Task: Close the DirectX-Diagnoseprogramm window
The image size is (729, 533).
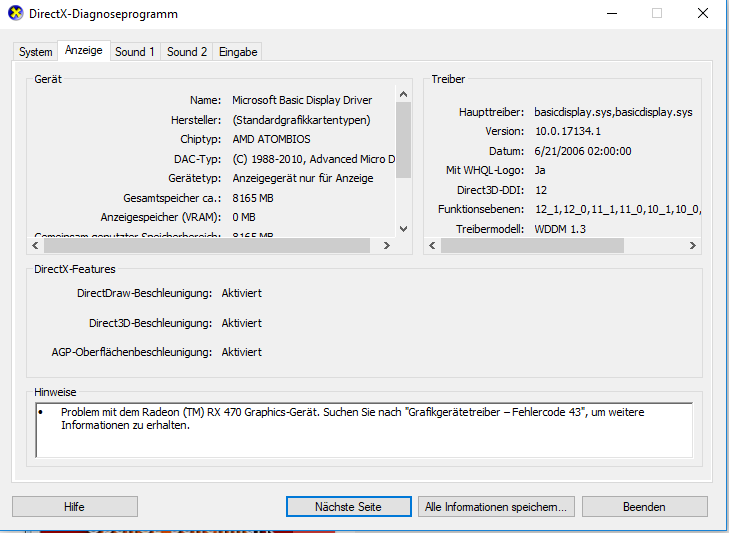Action: coord(703,13)
